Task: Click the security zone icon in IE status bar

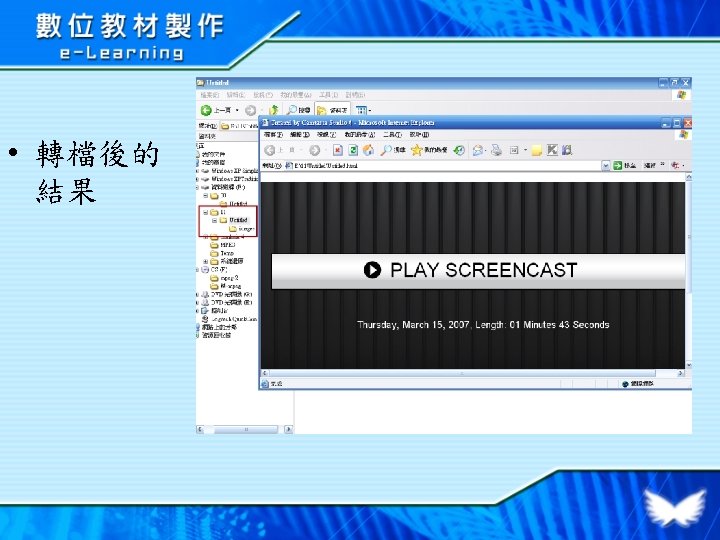Action: pyautogui.click(x=625, y=384)
